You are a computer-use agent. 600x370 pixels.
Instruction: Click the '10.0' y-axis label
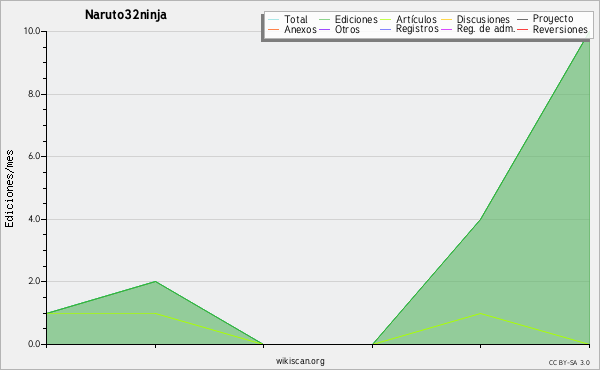point(32,31)
